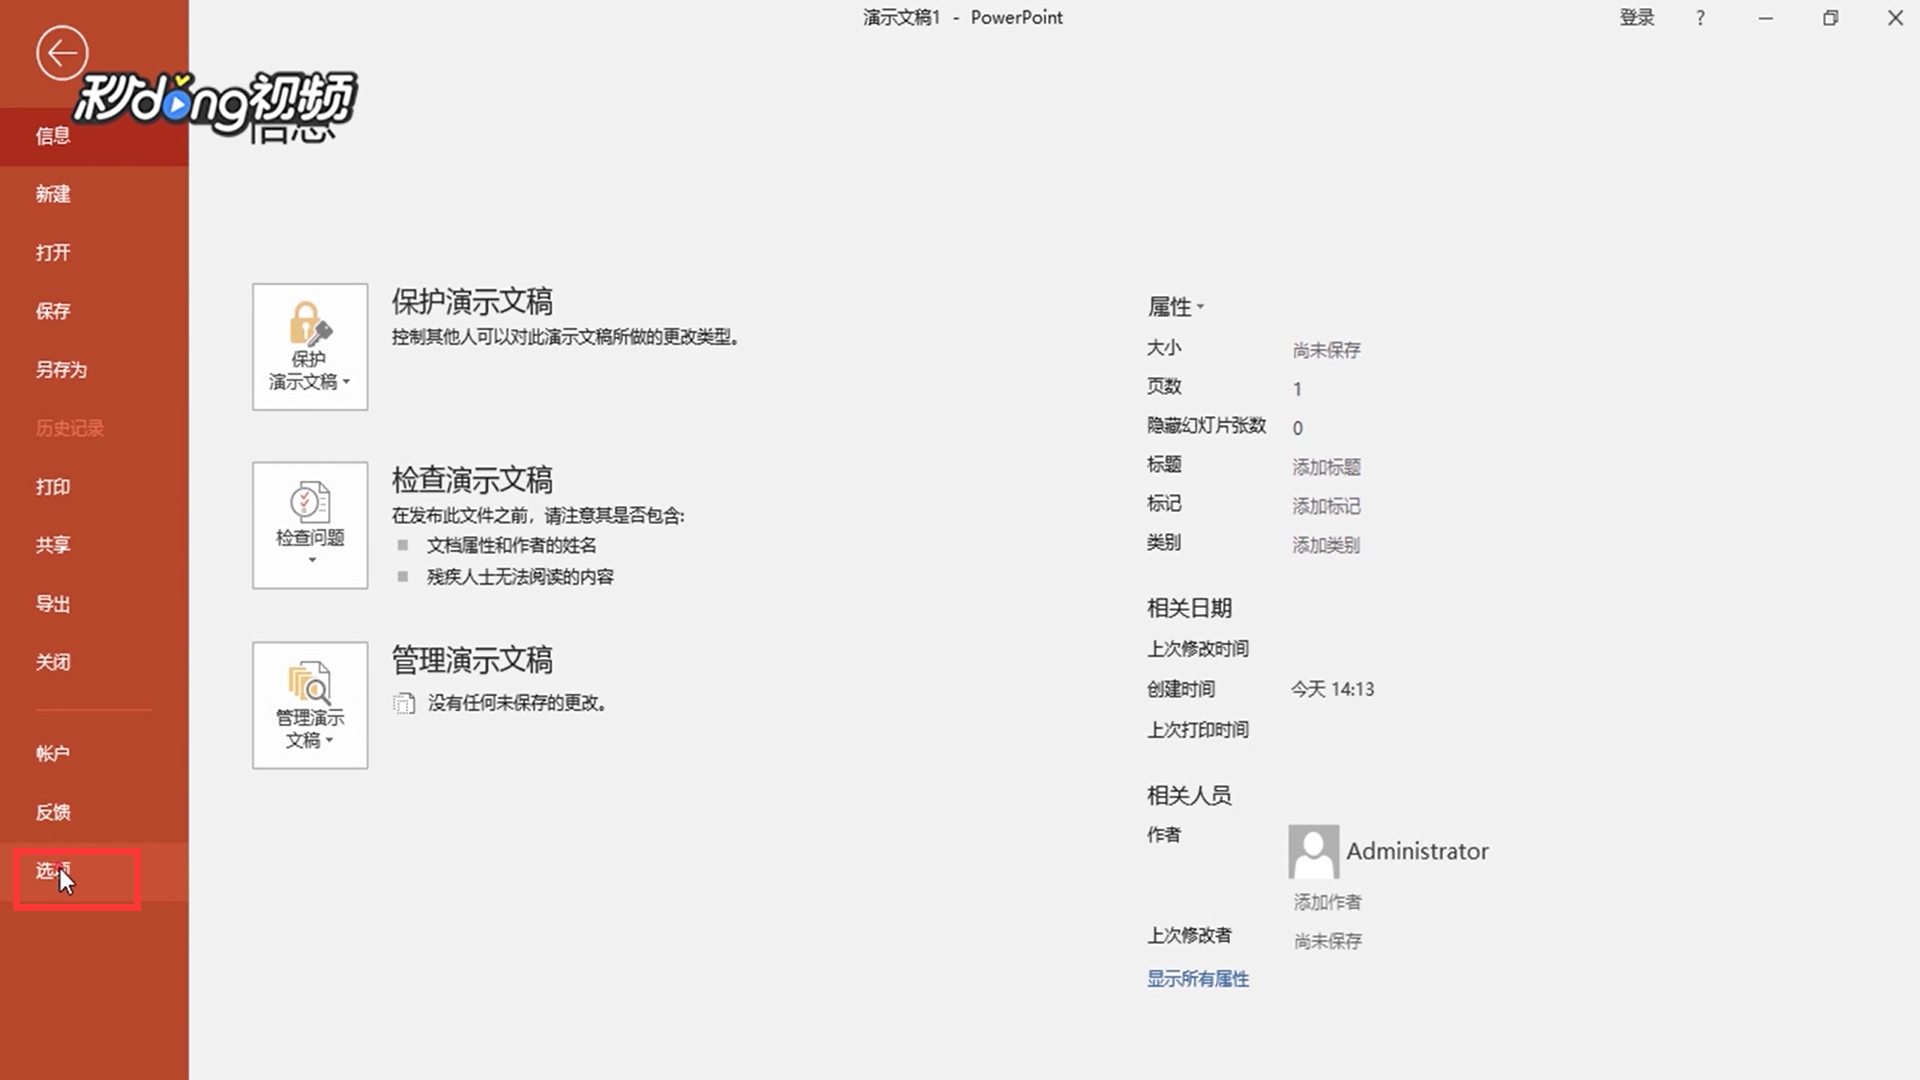
Task: Click the 检查演示文稿 heading
Action: (472, 480)
